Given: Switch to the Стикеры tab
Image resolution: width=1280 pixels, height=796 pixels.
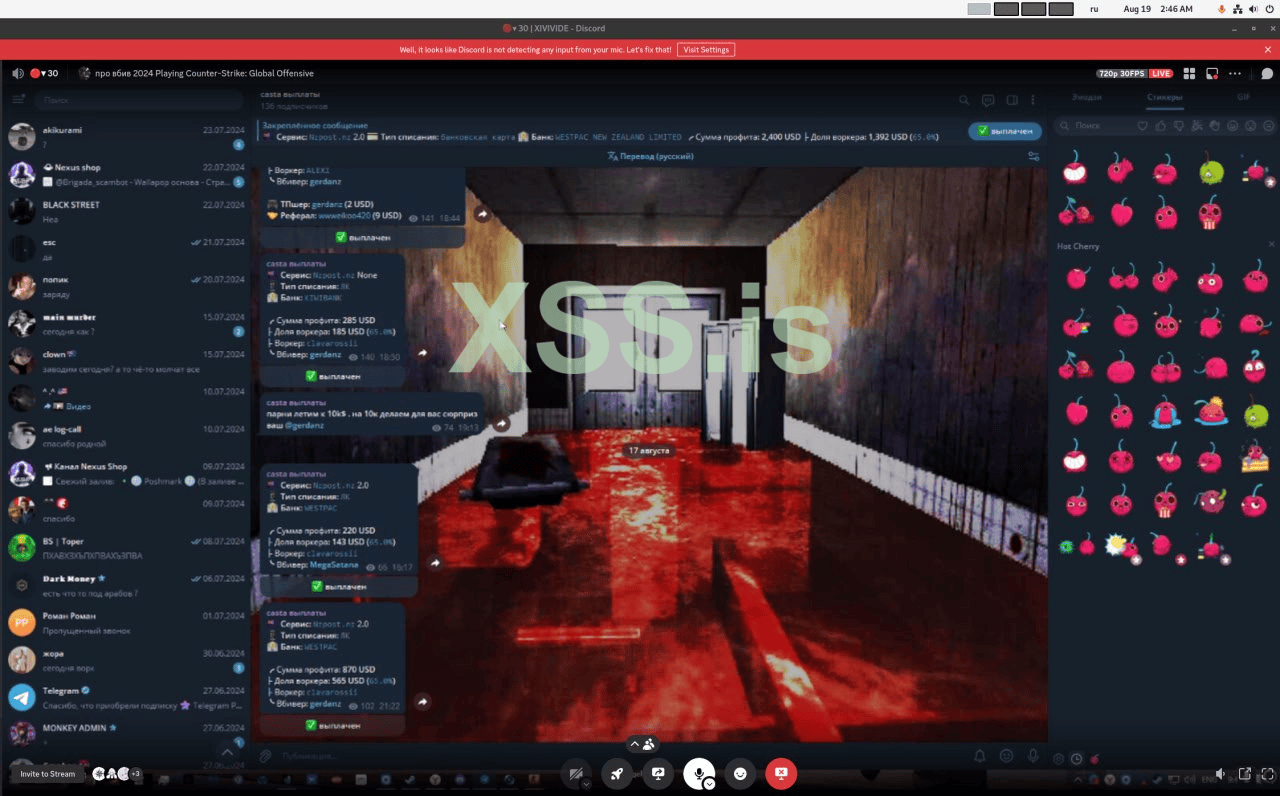Looking at the screenshot, I should (x=1164, y=97).
